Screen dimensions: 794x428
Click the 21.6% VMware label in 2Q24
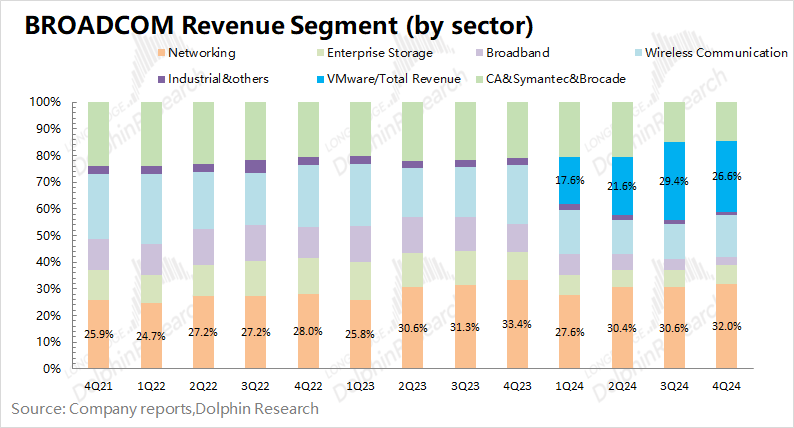click(622, 186)
